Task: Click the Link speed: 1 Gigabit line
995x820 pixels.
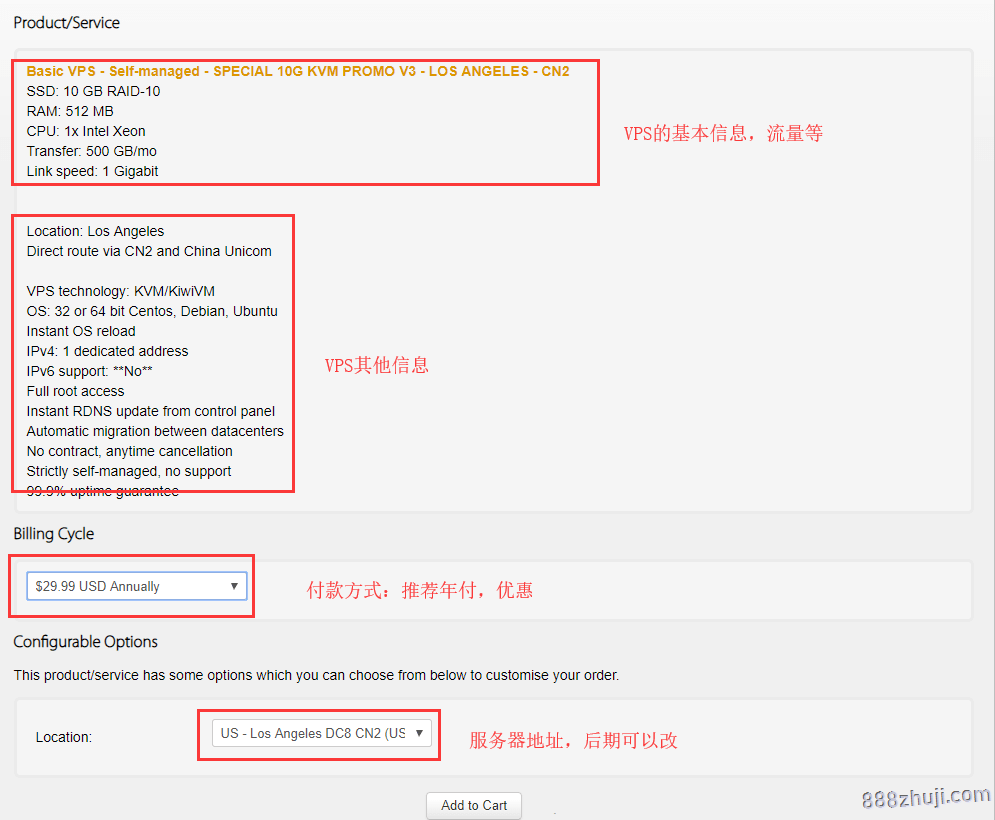Action: pyautogui.click(x=93, y=171)
